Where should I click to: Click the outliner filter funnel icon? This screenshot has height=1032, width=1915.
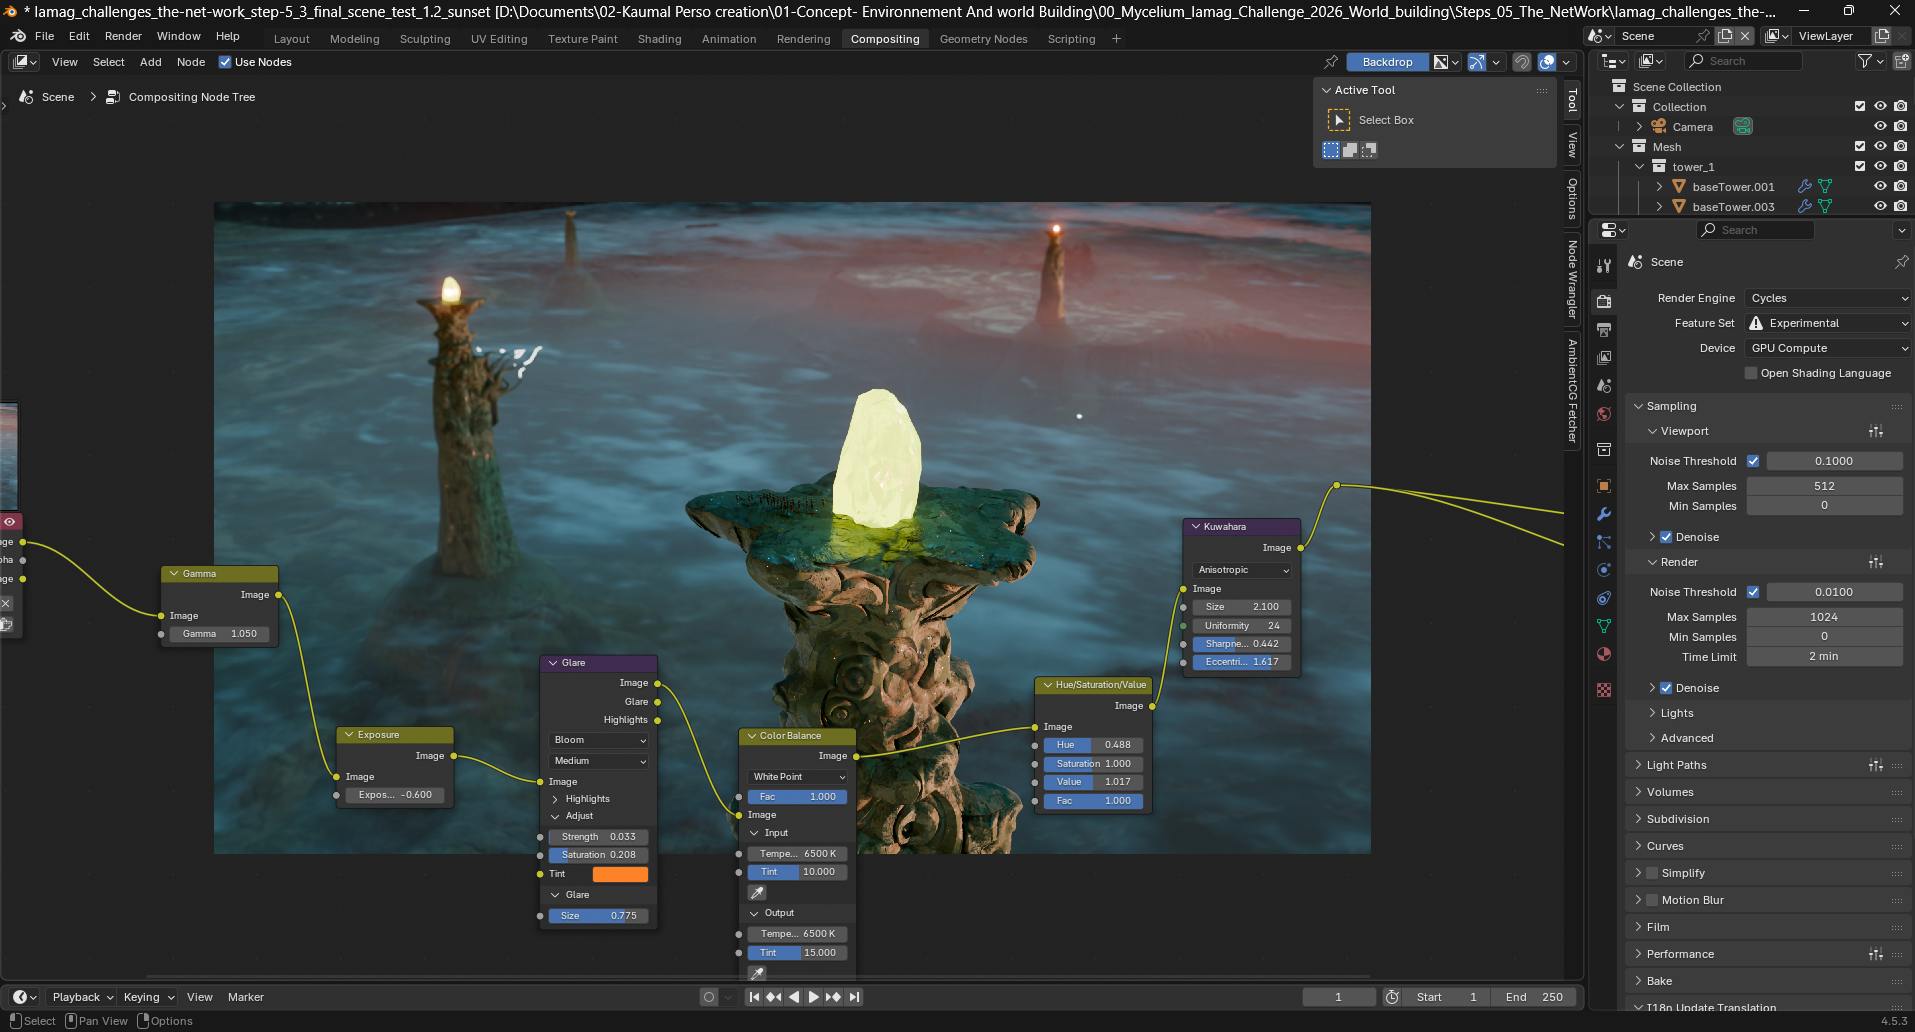coord(1865,62)
